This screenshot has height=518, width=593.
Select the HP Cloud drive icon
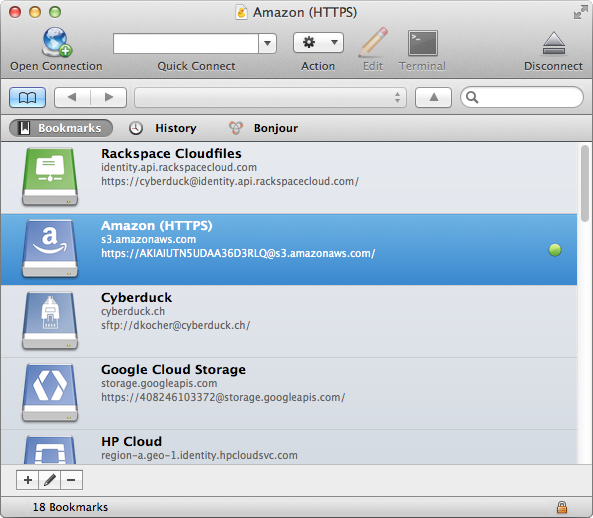(x=50, y=450)
